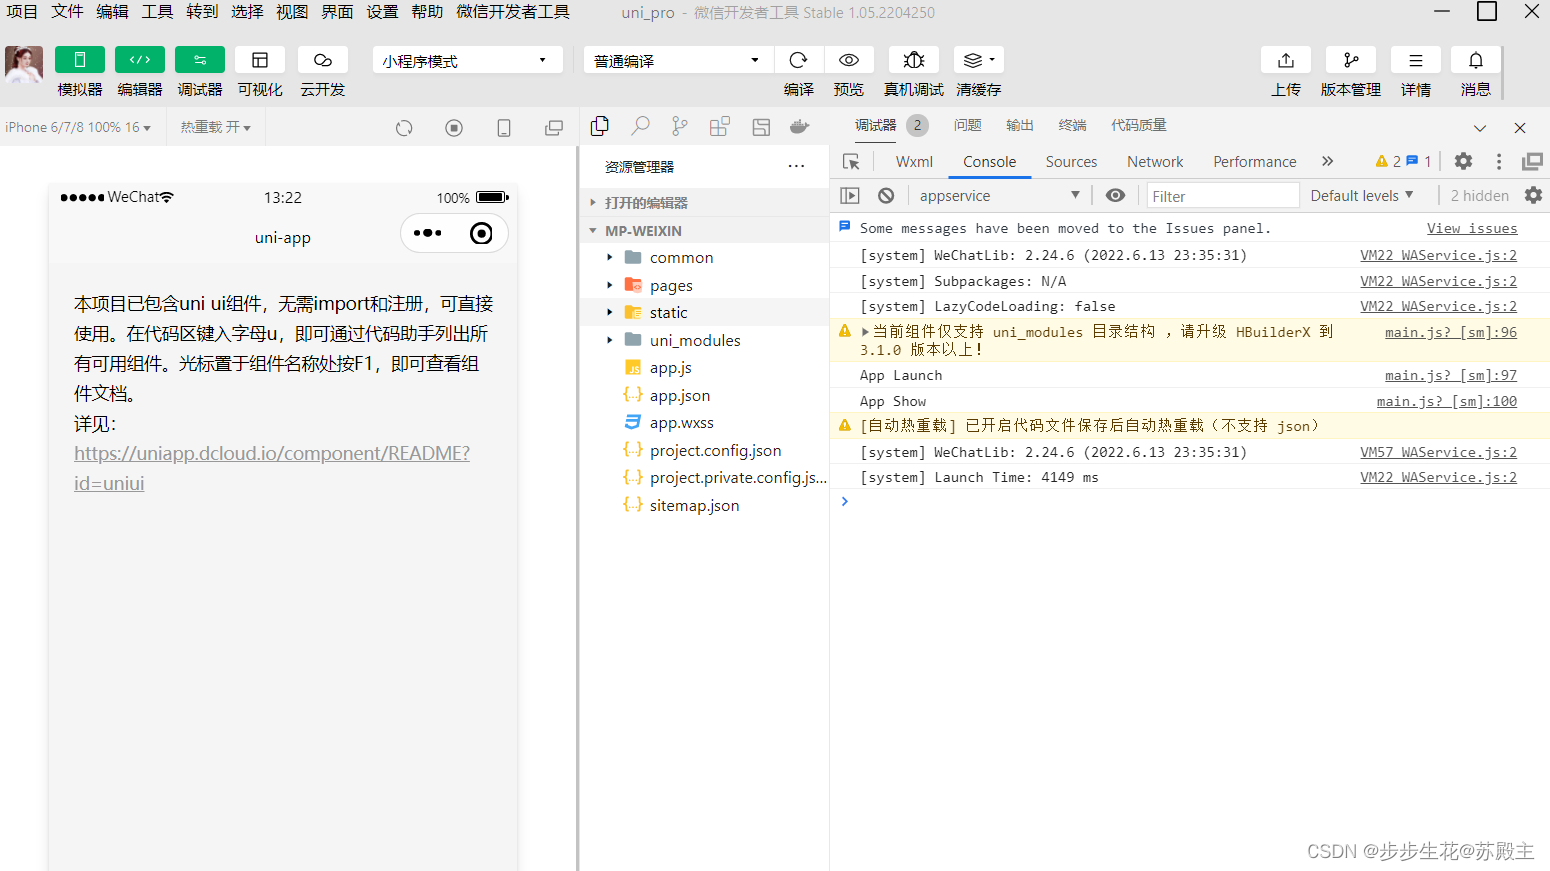Open appservice context dropdown
1550x871 pixels.
[999, 195]
